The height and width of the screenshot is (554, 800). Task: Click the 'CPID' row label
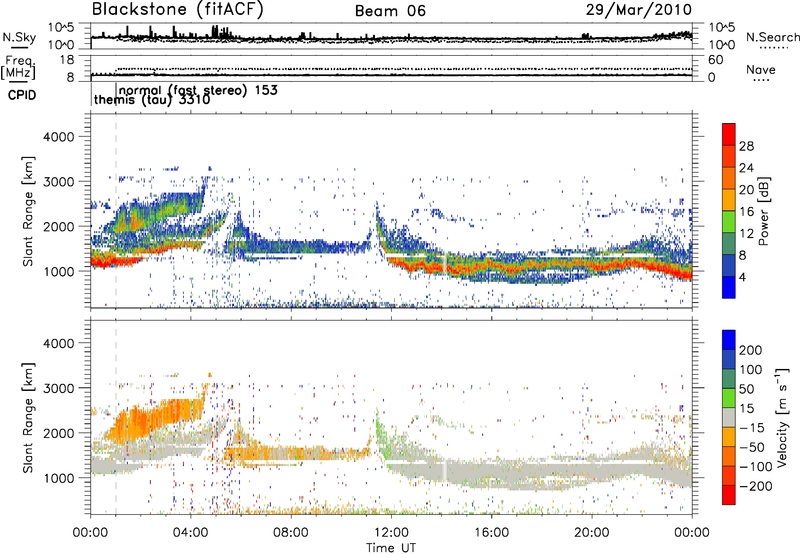22,95
